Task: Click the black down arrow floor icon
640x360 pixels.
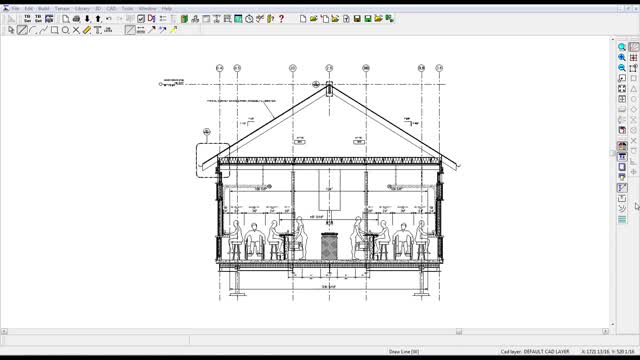Action: [x=87, y=19]
